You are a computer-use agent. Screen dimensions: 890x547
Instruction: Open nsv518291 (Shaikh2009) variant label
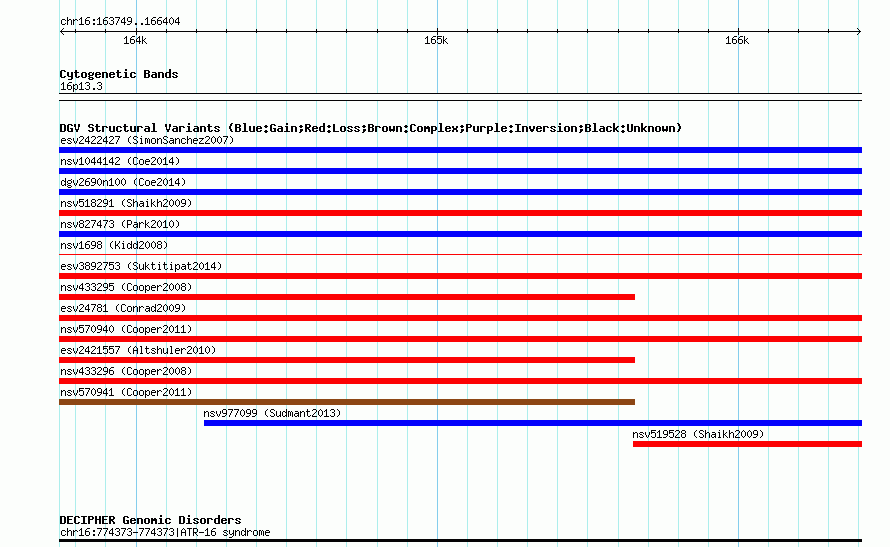[x=126, y=203]
